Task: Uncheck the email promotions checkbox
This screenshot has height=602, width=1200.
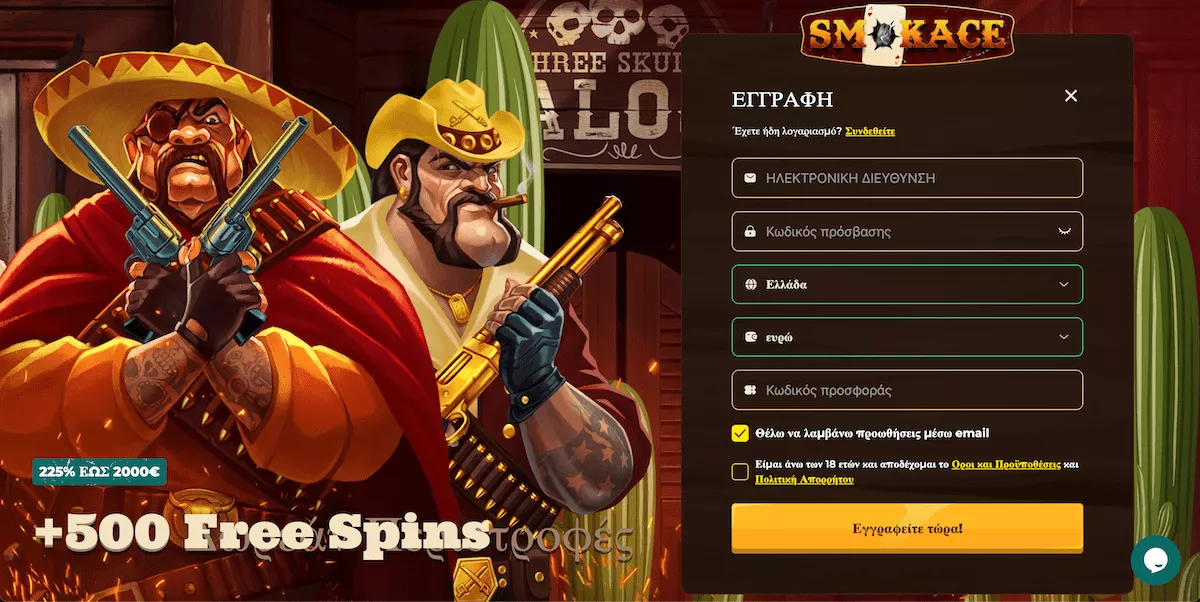Action: [x=740, y=433]
